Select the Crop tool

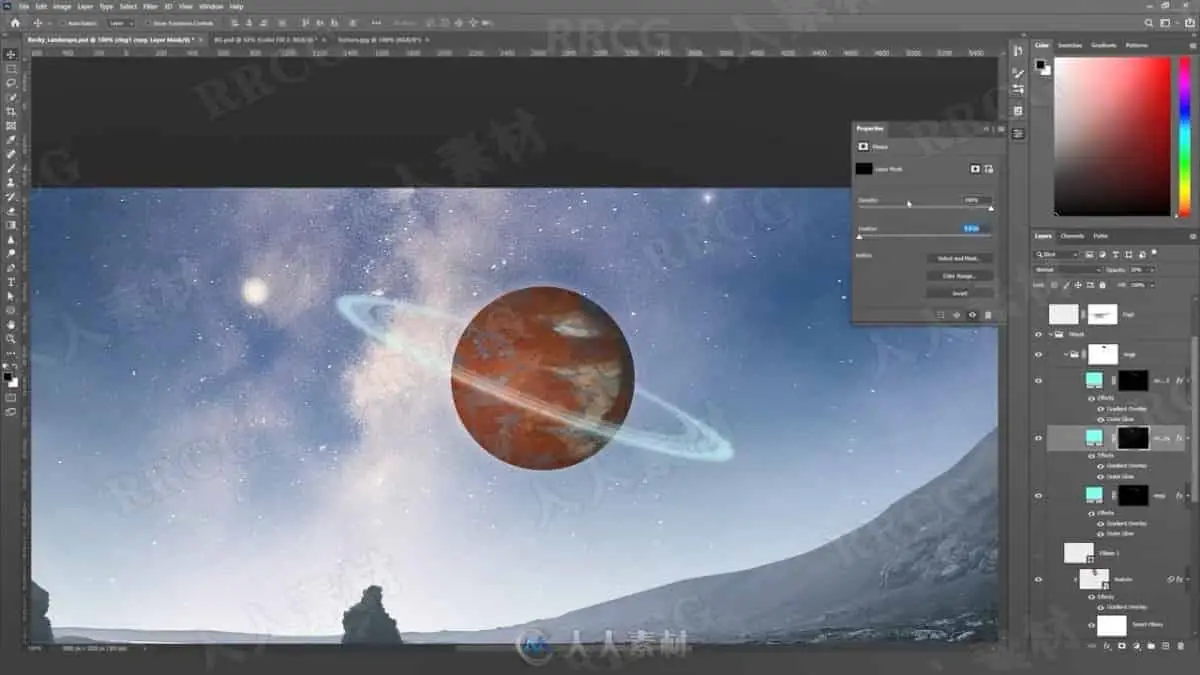click(12, 111)
